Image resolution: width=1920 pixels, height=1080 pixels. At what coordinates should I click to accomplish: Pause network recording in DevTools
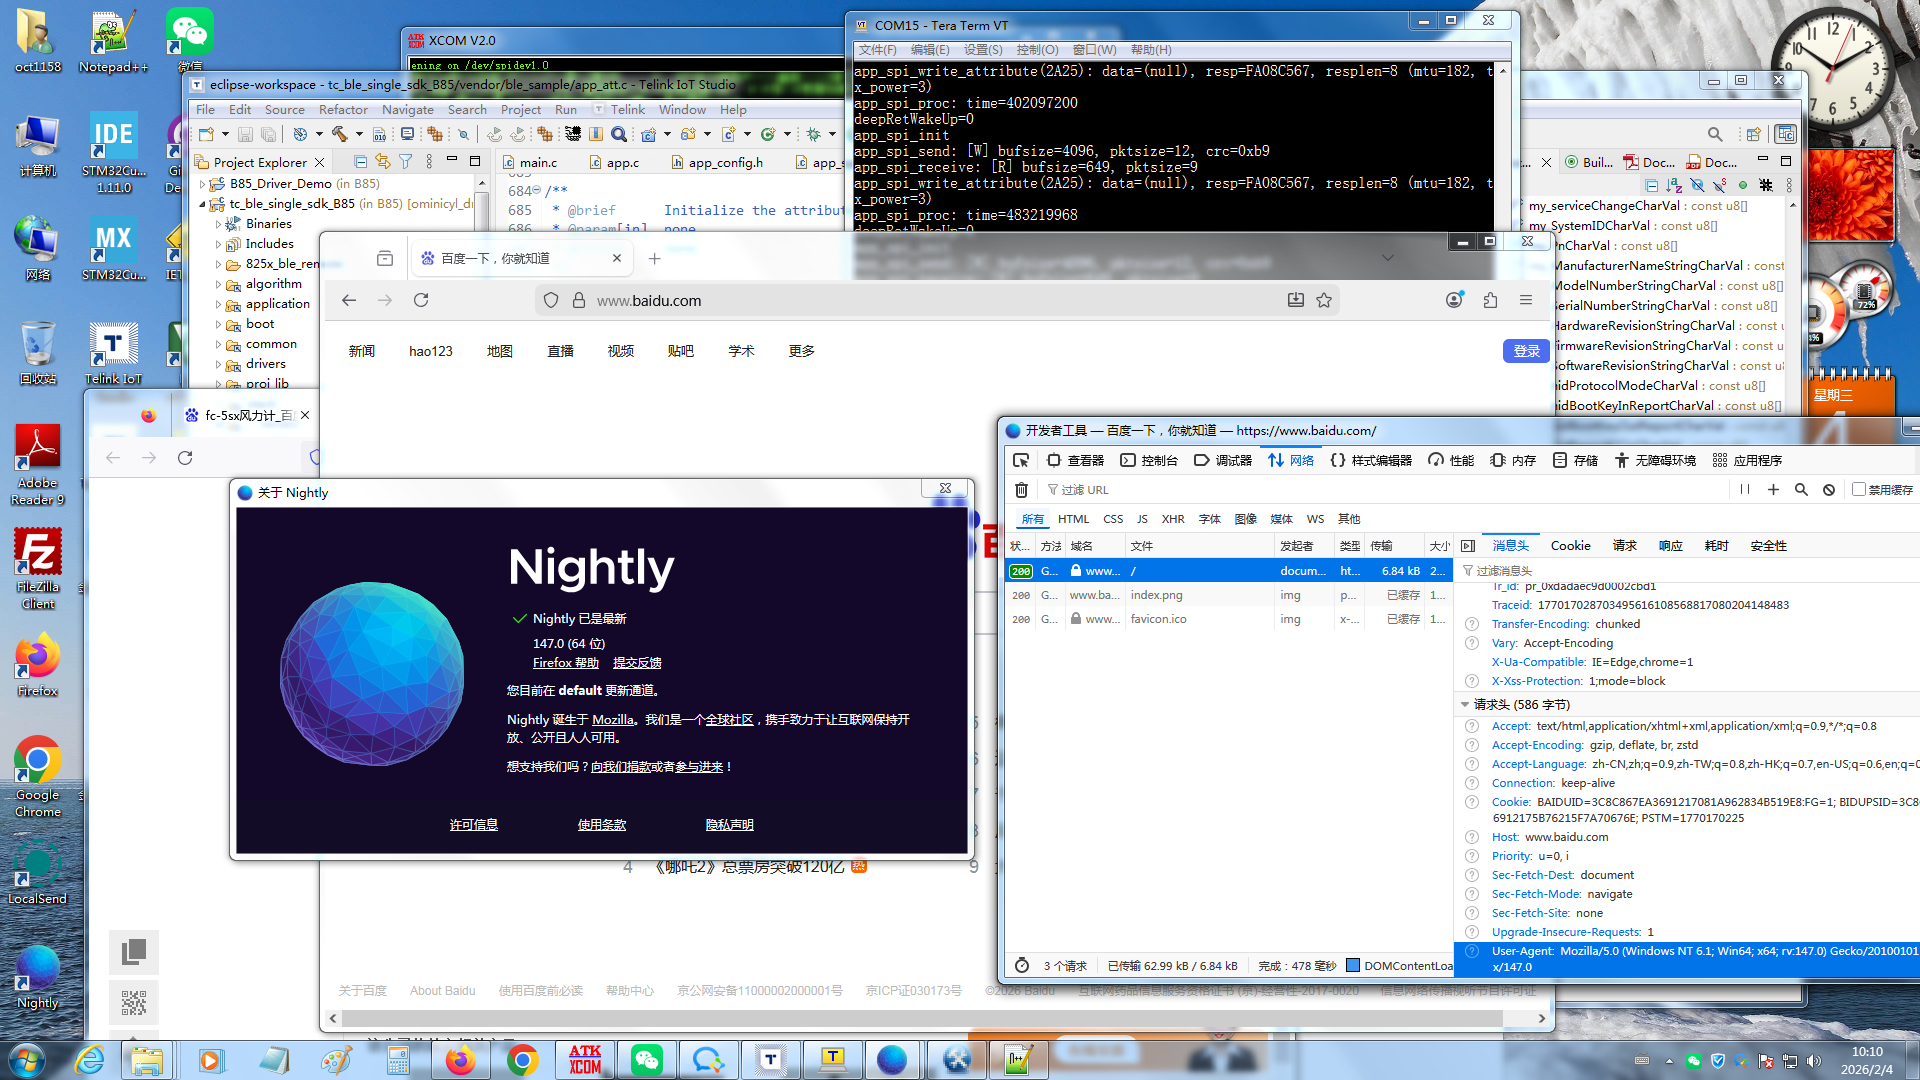coord(1744,490)
